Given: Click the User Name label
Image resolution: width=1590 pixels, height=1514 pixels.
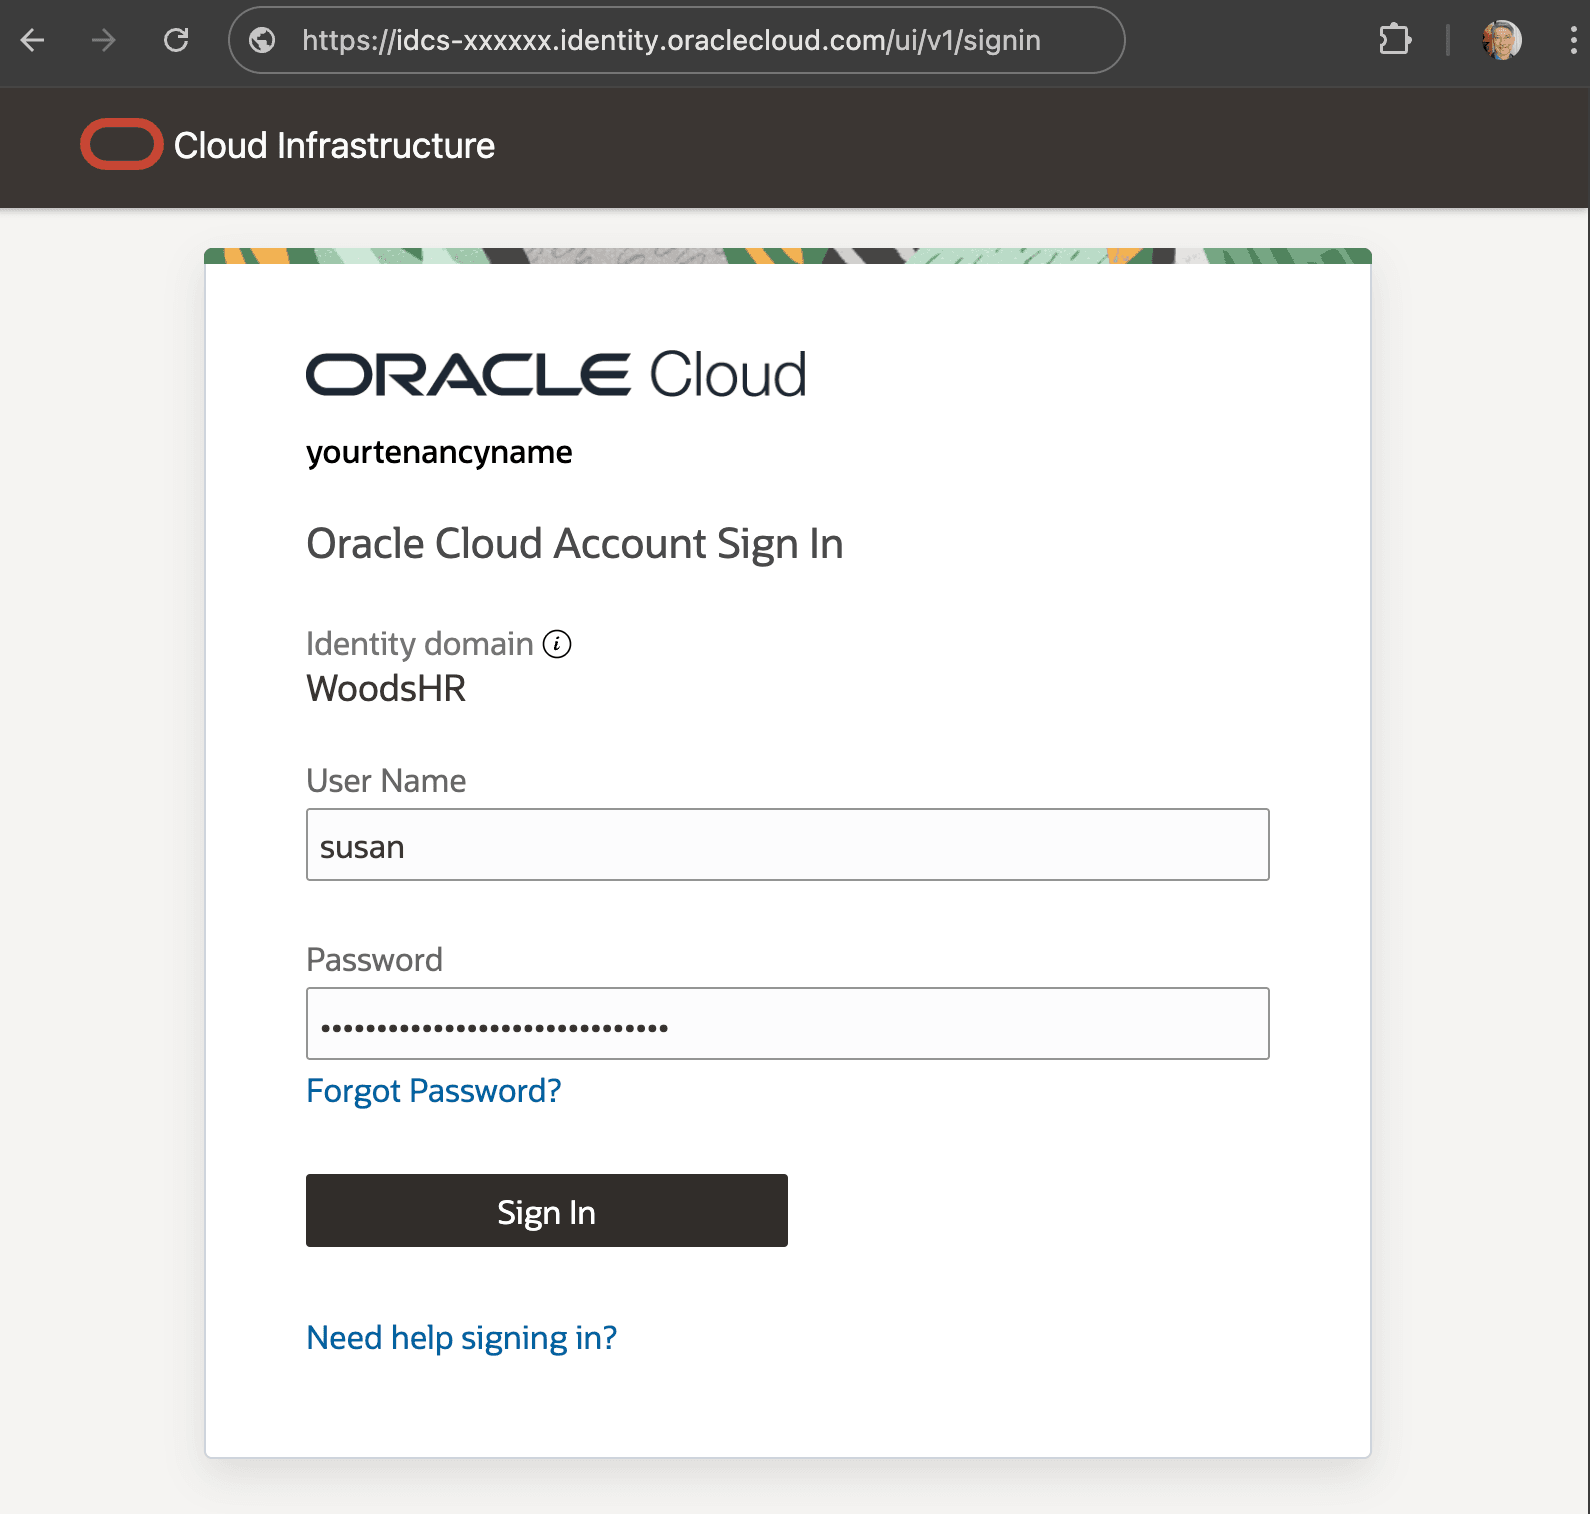Looking at the screenshot, I should pos(386,781).
